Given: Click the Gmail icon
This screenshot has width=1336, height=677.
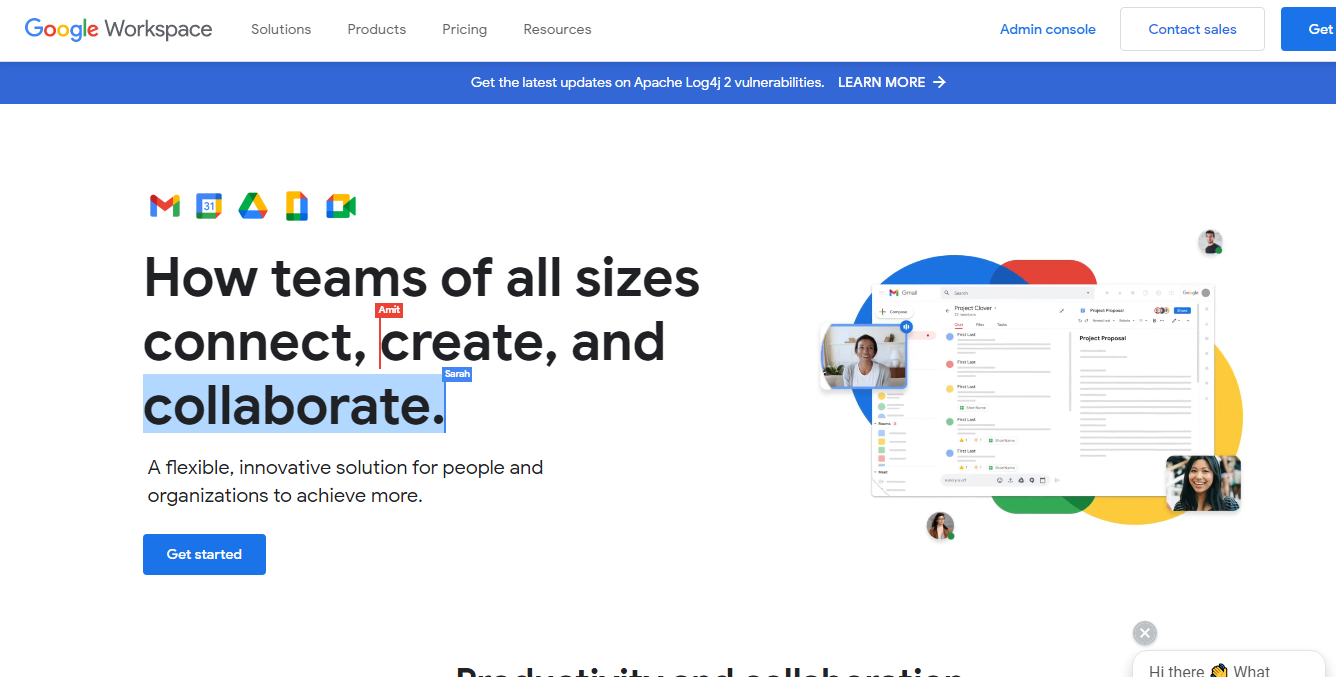Looking at the screenshot, I should [165, 206].
